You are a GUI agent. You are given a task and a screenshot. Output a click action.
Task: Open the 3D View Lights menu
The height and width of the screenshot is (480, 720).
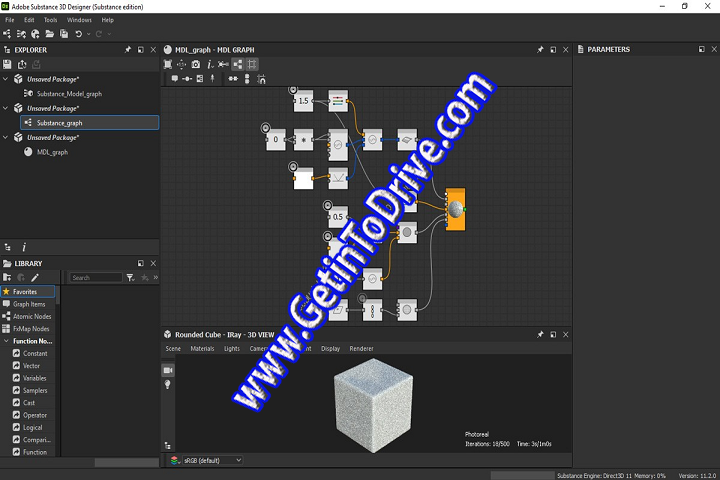(x=232, y=349)
